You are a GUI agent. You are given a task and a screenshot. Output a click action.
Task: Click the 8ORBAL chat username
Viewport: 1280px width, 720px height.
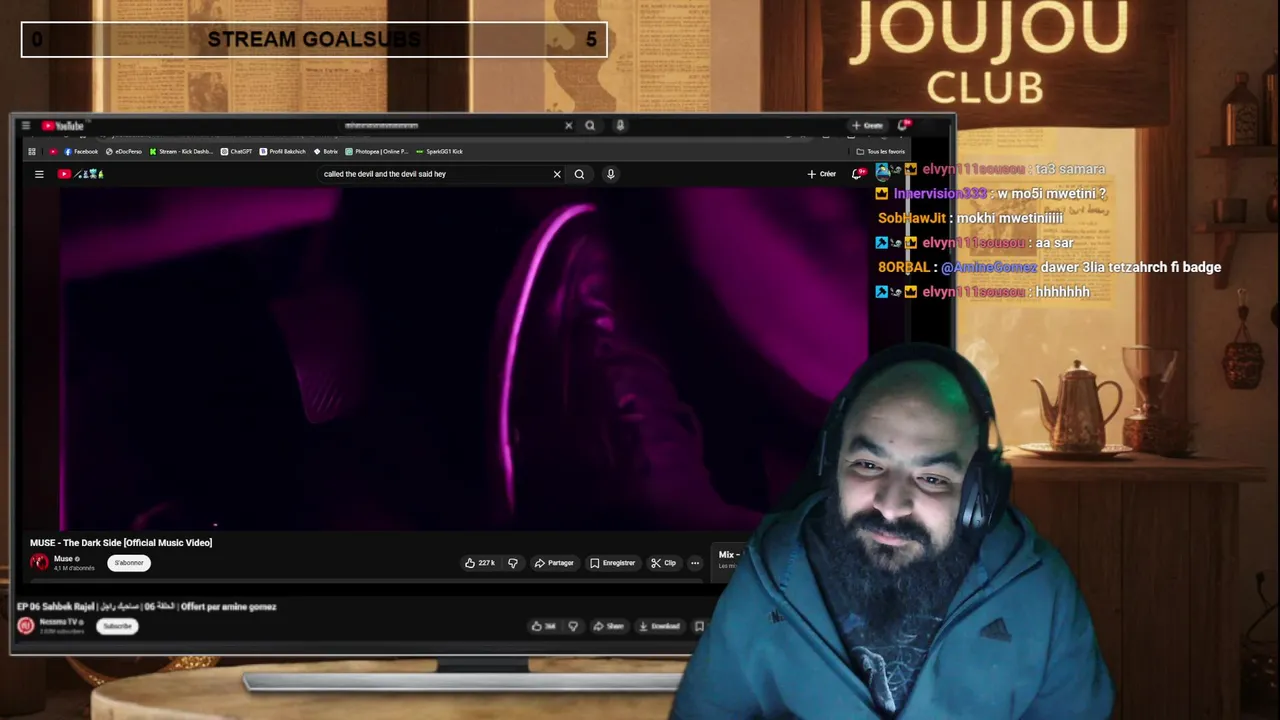(x=904, y=267)
